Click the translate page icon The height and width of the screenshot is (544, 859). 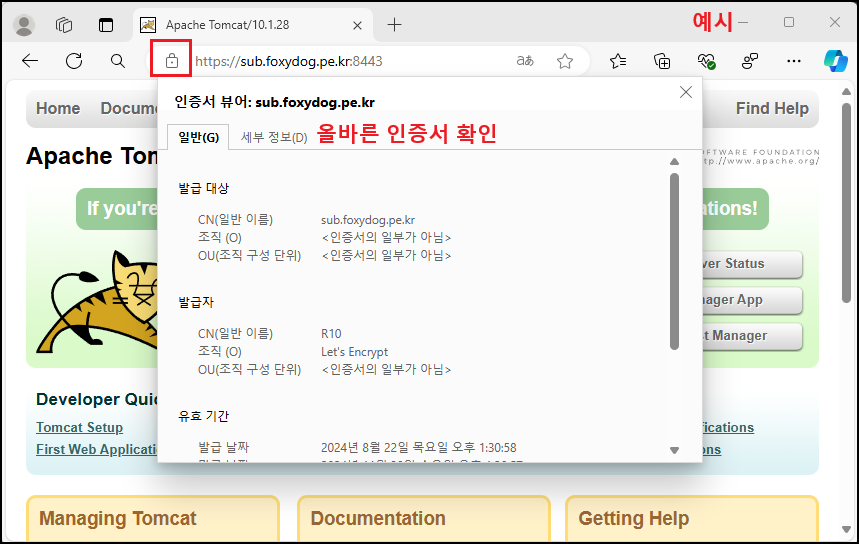[525, 61]
